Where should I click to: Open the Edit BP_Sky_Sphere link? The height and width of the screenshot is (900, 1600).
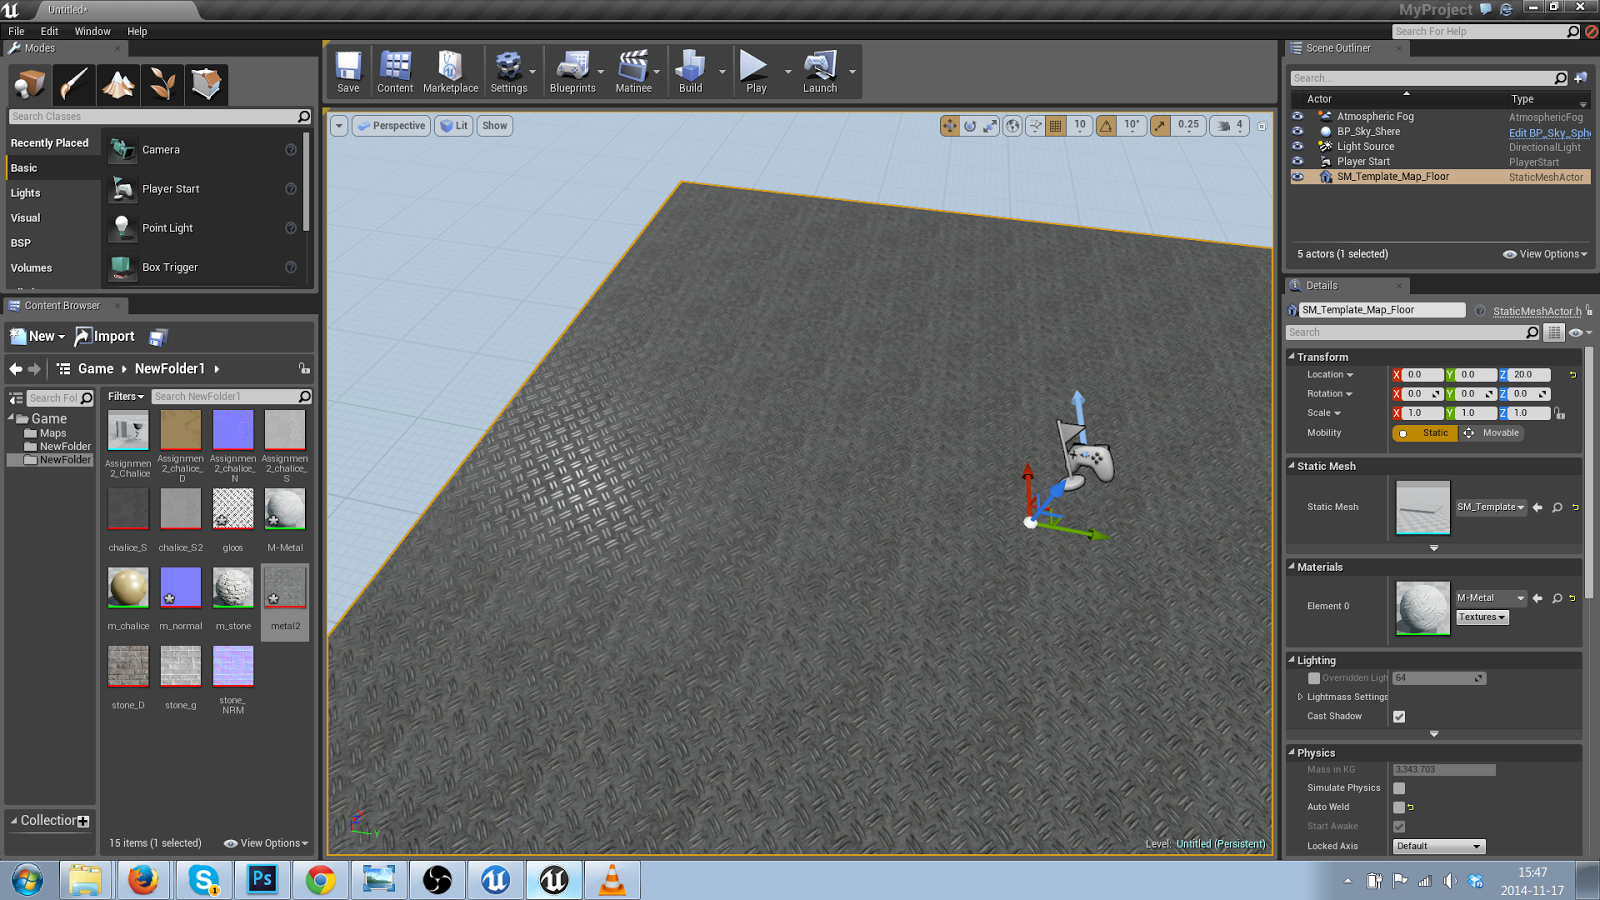[1549, 133]
